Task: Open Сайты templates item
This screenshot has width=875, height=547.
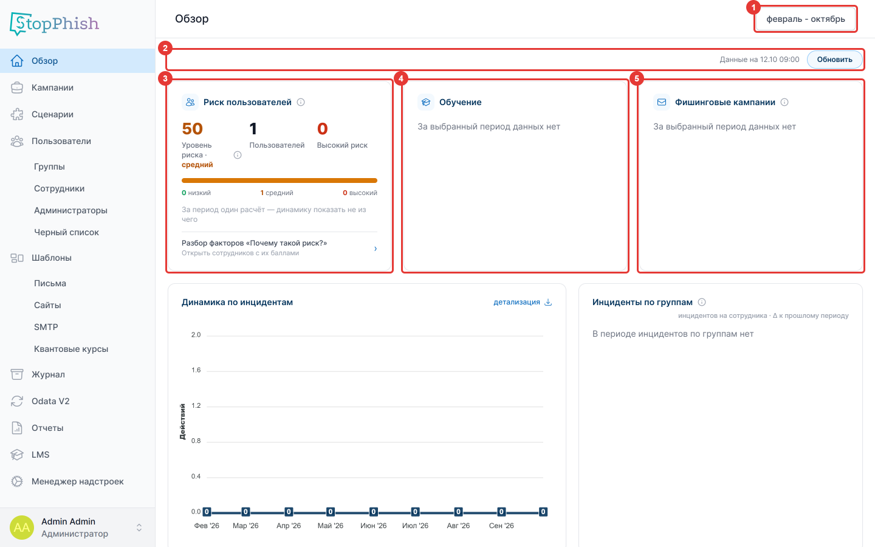Action: (x=47, y=305)
